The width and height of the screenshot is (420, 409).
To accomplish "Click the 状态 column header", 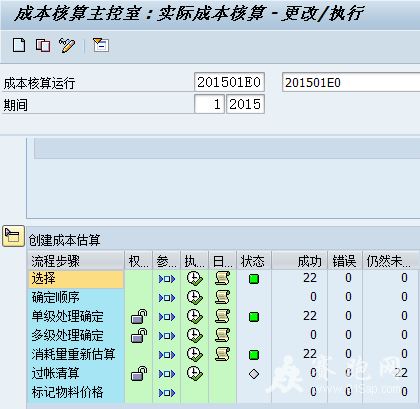I will (x=254, y=261).
